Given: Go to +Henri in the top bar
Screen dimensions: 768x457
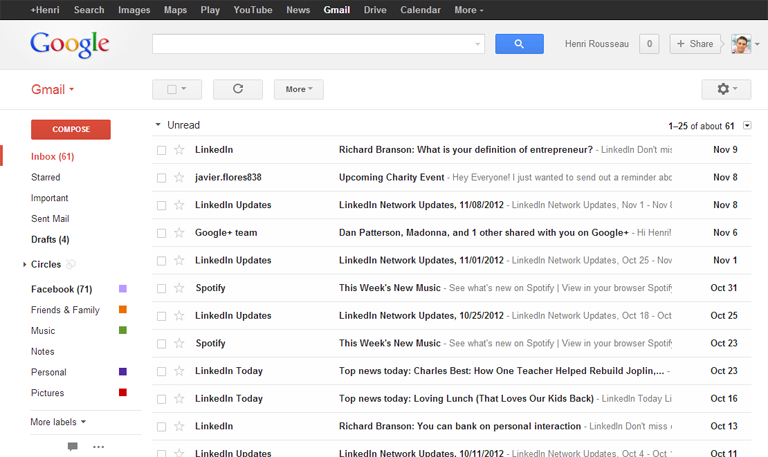Looking at the screenshot, I should 45,10.
